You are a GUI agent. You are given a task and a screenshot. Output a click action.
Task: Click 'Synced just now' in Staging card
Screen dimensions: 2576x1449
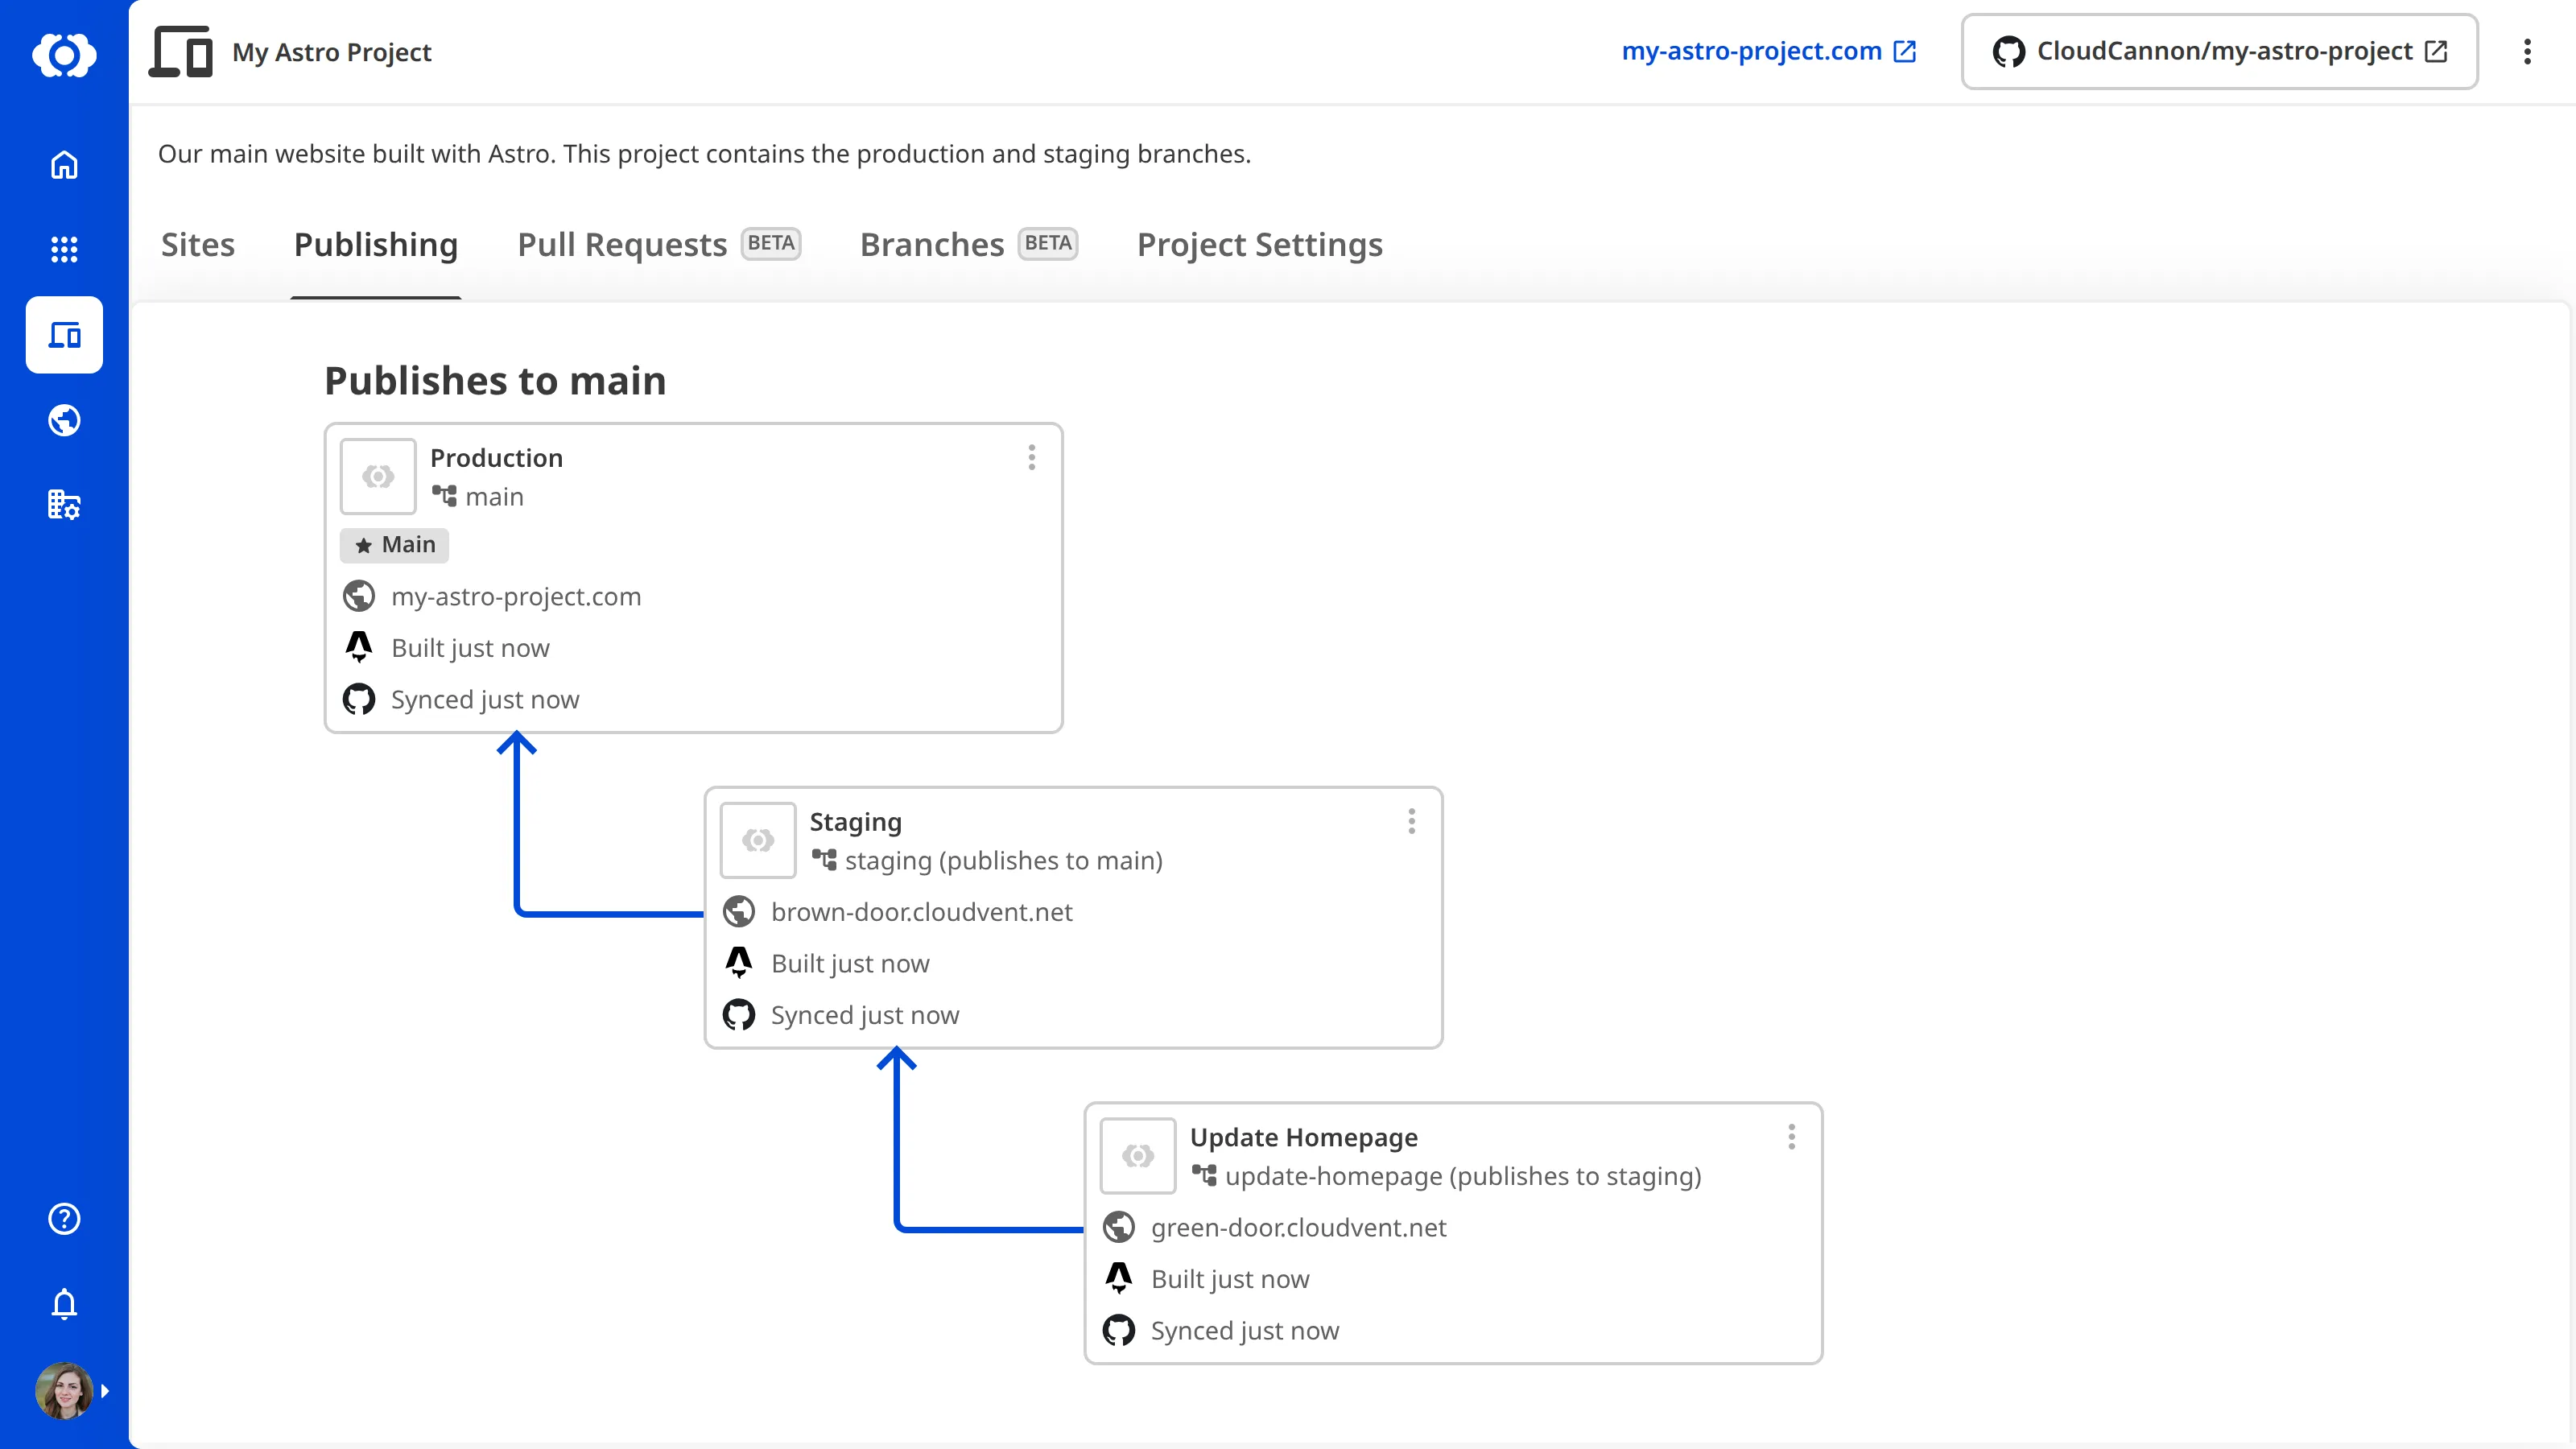tap(865, 1016)
